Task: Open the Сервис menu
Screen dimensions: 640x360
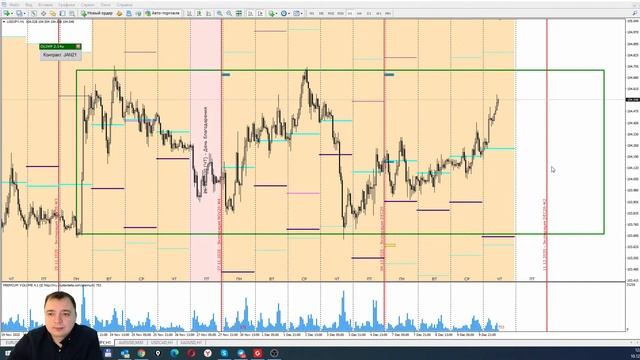Action: click(87, 5)
